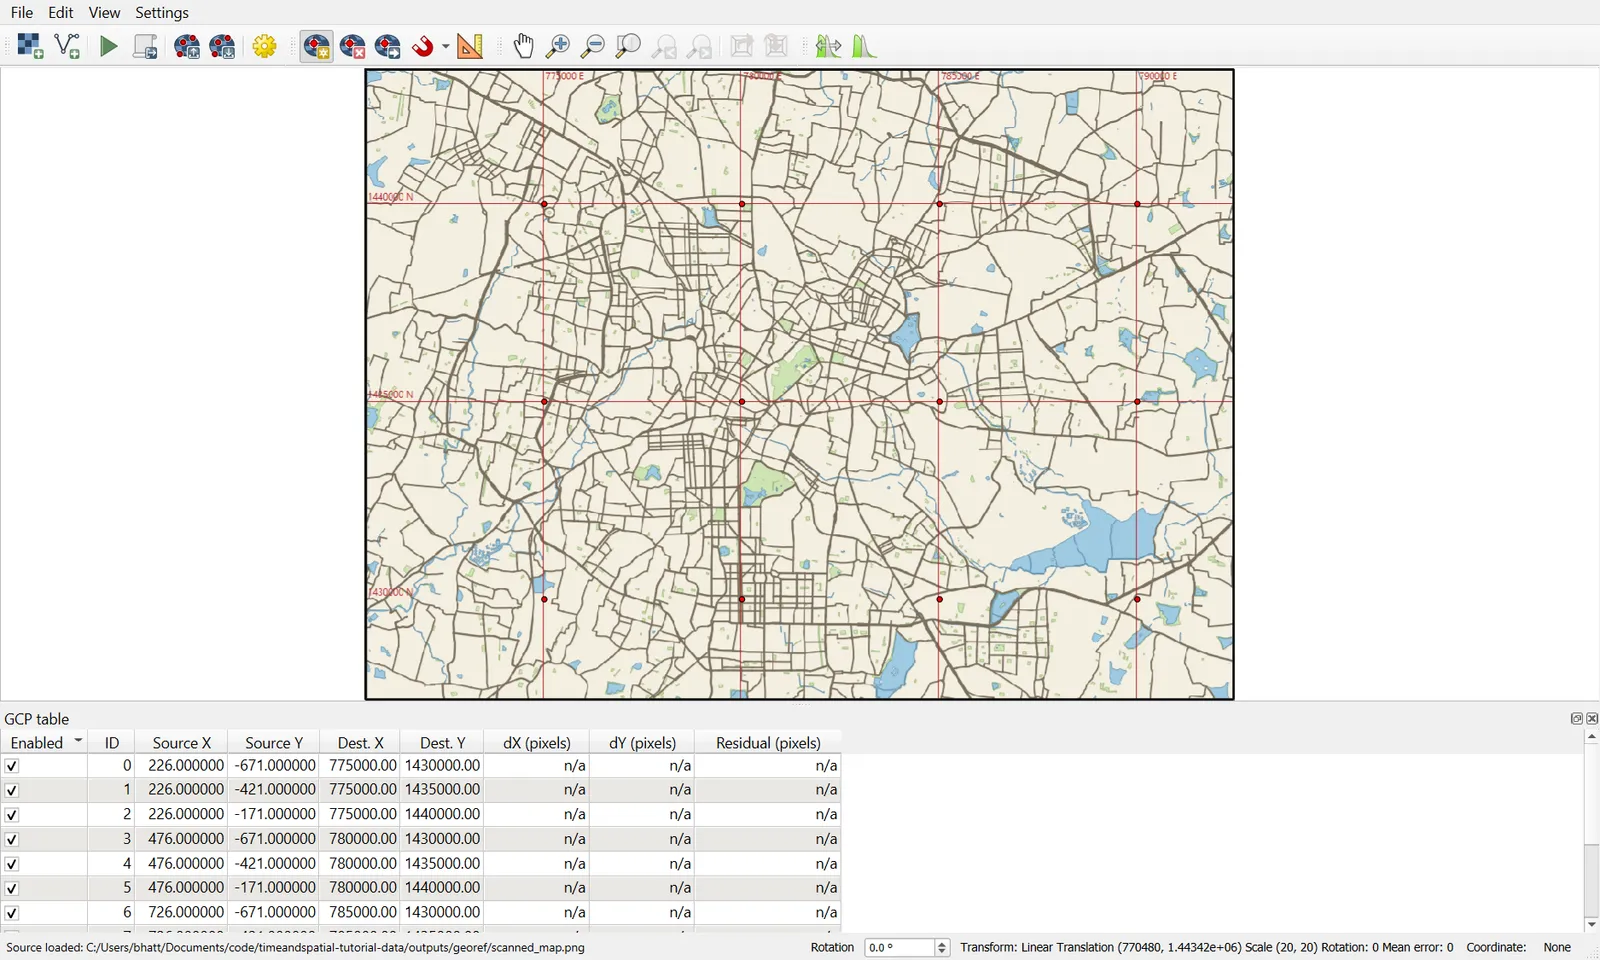Open the File menu
This screenshot has width=1600, height=960.
(22, 12)
